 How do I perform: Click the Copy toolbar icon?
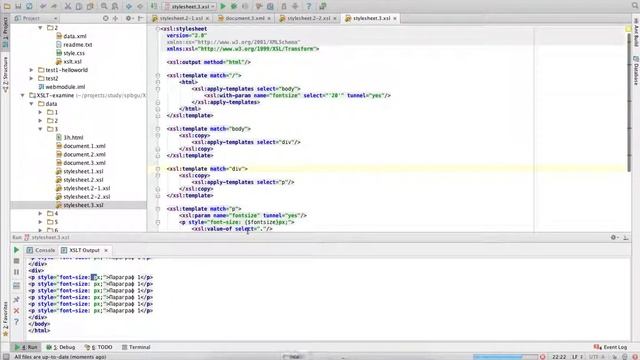click(79, 6)
